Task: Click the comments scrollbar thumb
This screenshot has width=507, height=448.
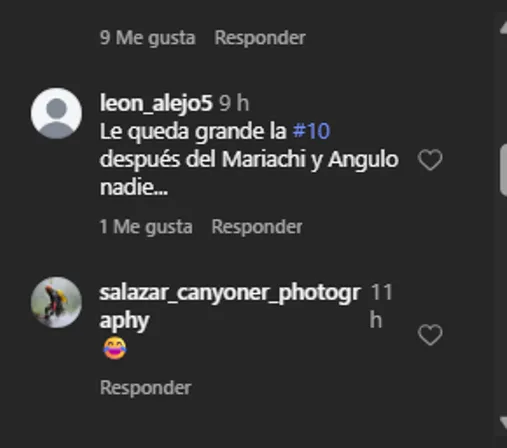Action: (503, 170)
